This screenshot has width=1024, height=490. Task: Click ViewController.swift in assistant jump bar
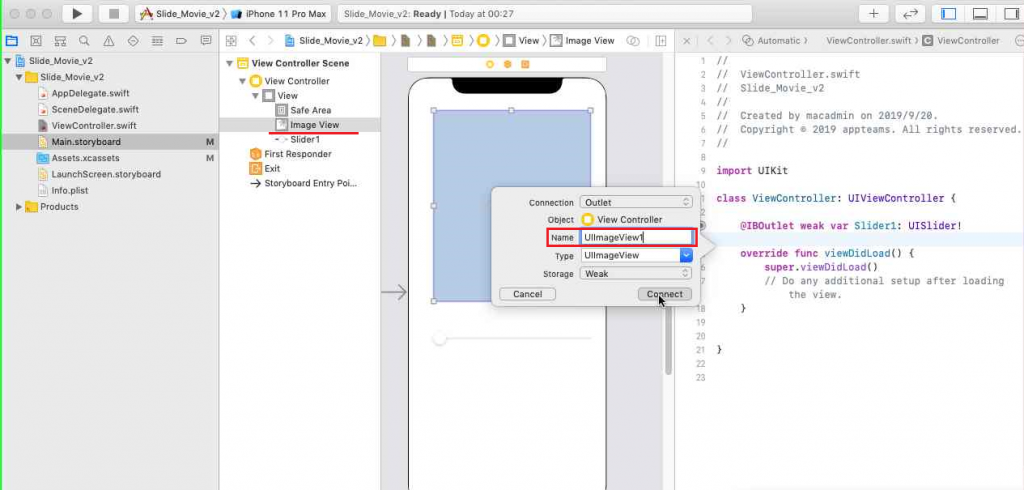868,41
